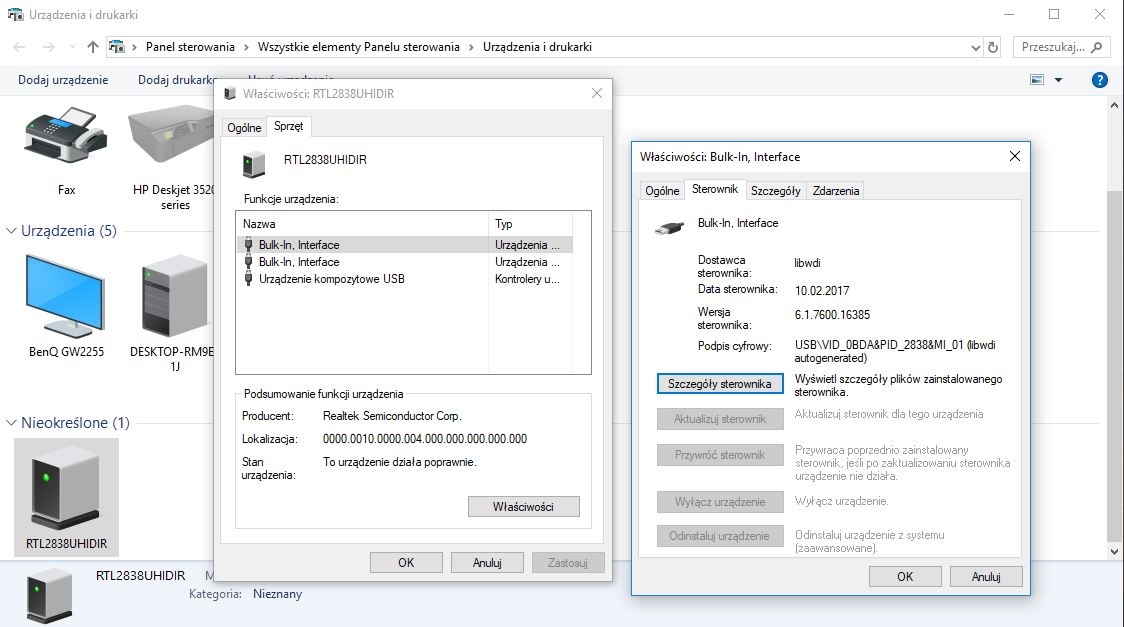Switch to Ogólne tab in RTL2838UHIDIR properties
Viewport: 1124px width, 627px height.
click(244, 128)
